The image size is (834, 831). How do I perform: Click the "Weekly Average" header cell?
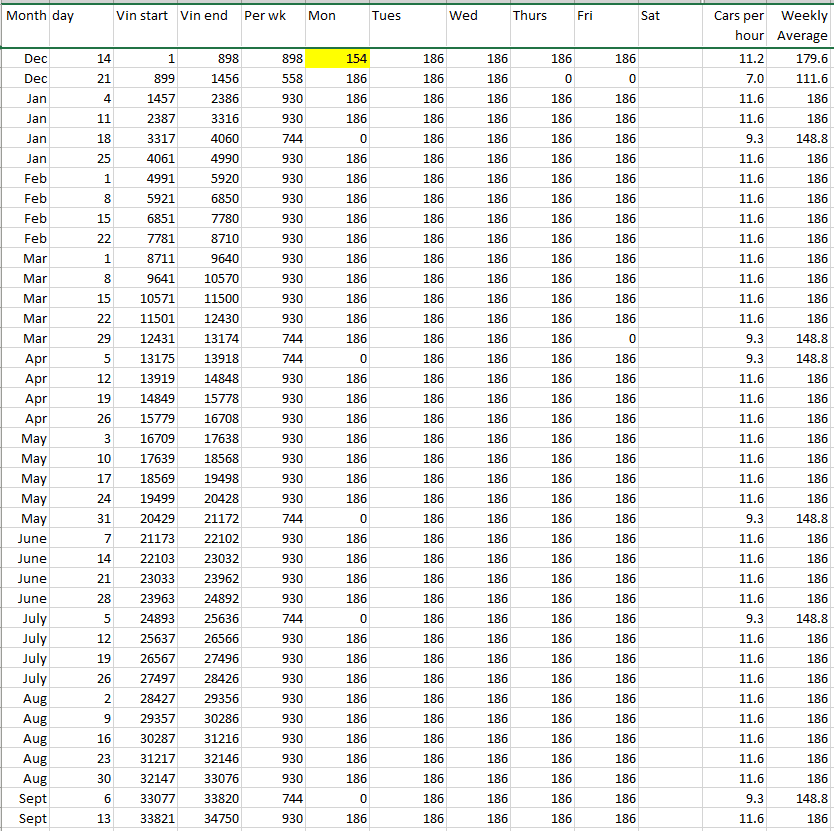[x=802, y=26]
